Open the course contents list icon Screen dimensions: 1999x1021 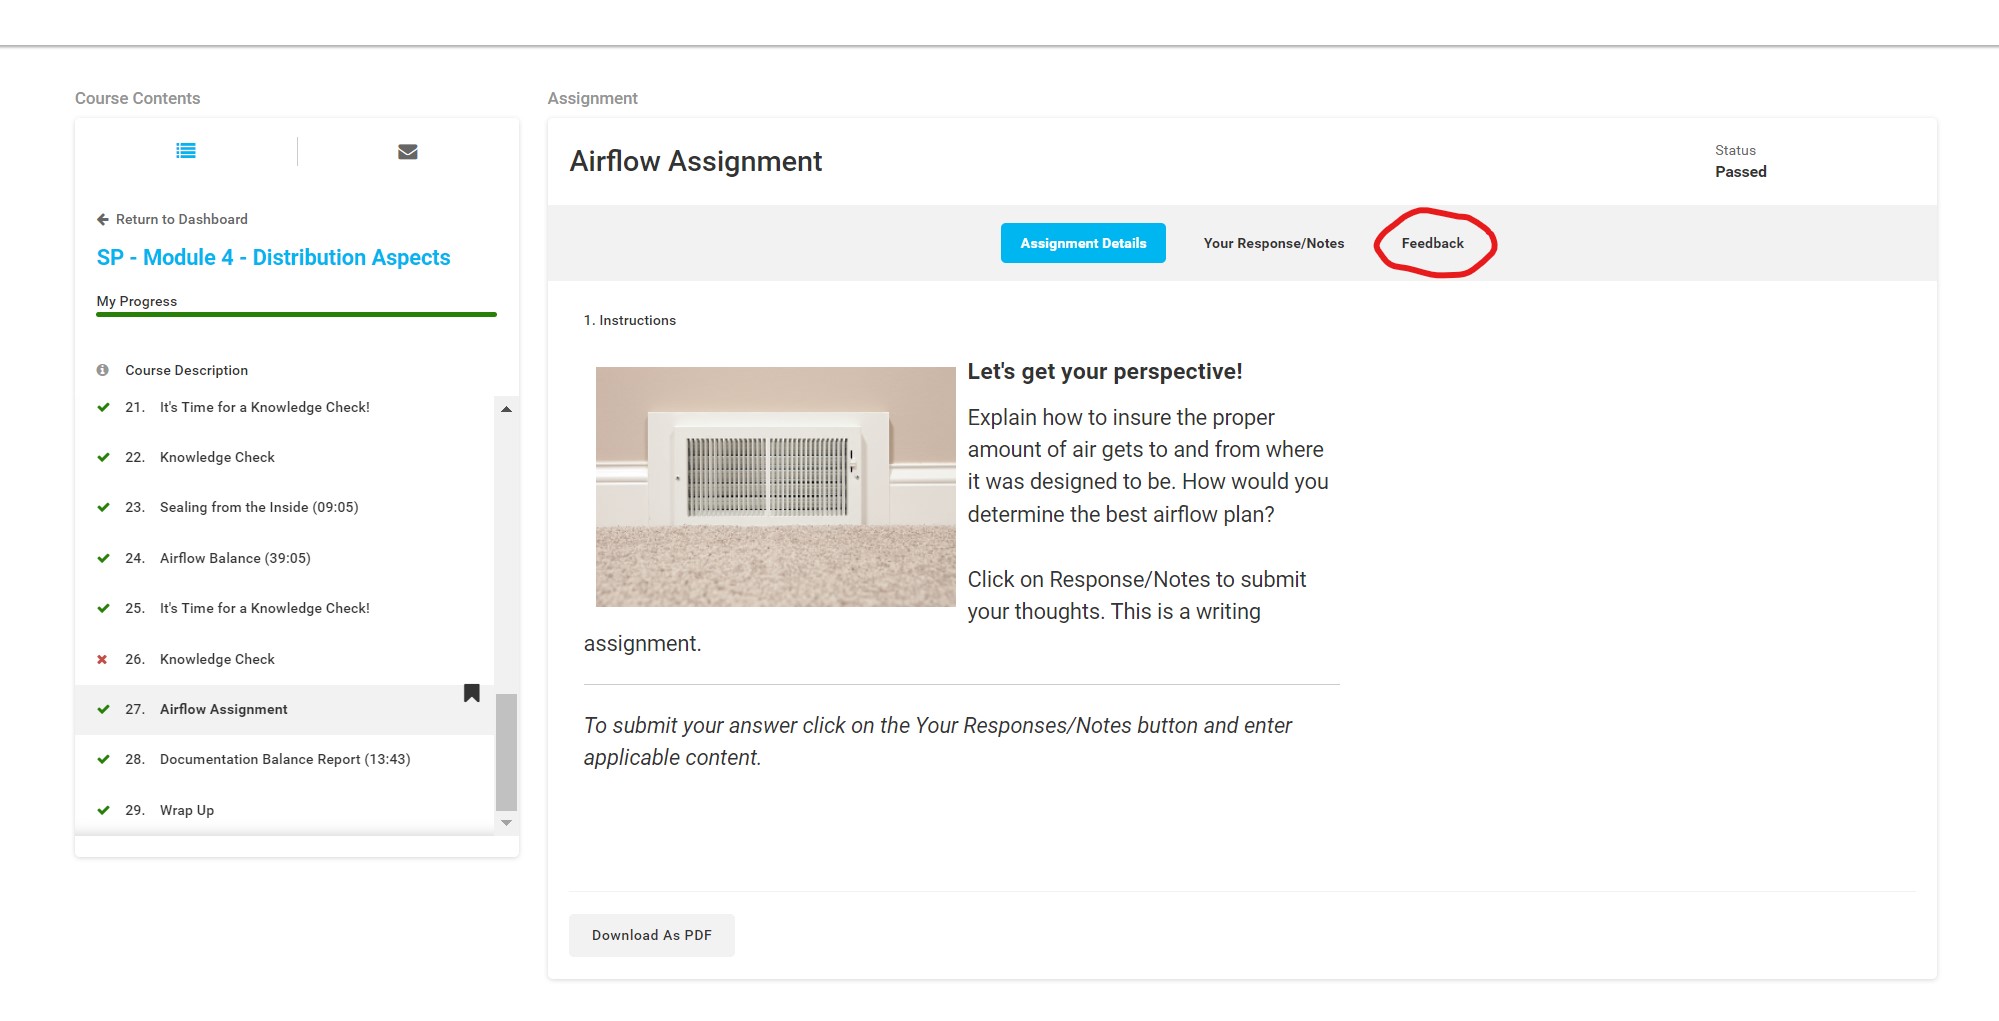[x=186, y=151]
